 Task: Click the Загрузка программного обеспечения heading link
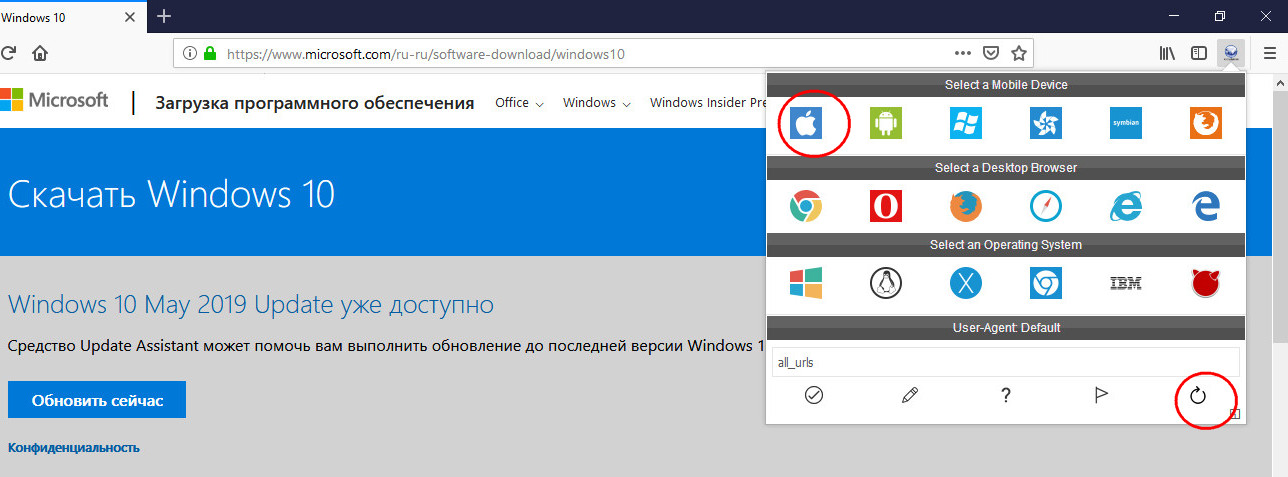pyautogui.click(x=315, y=102)
